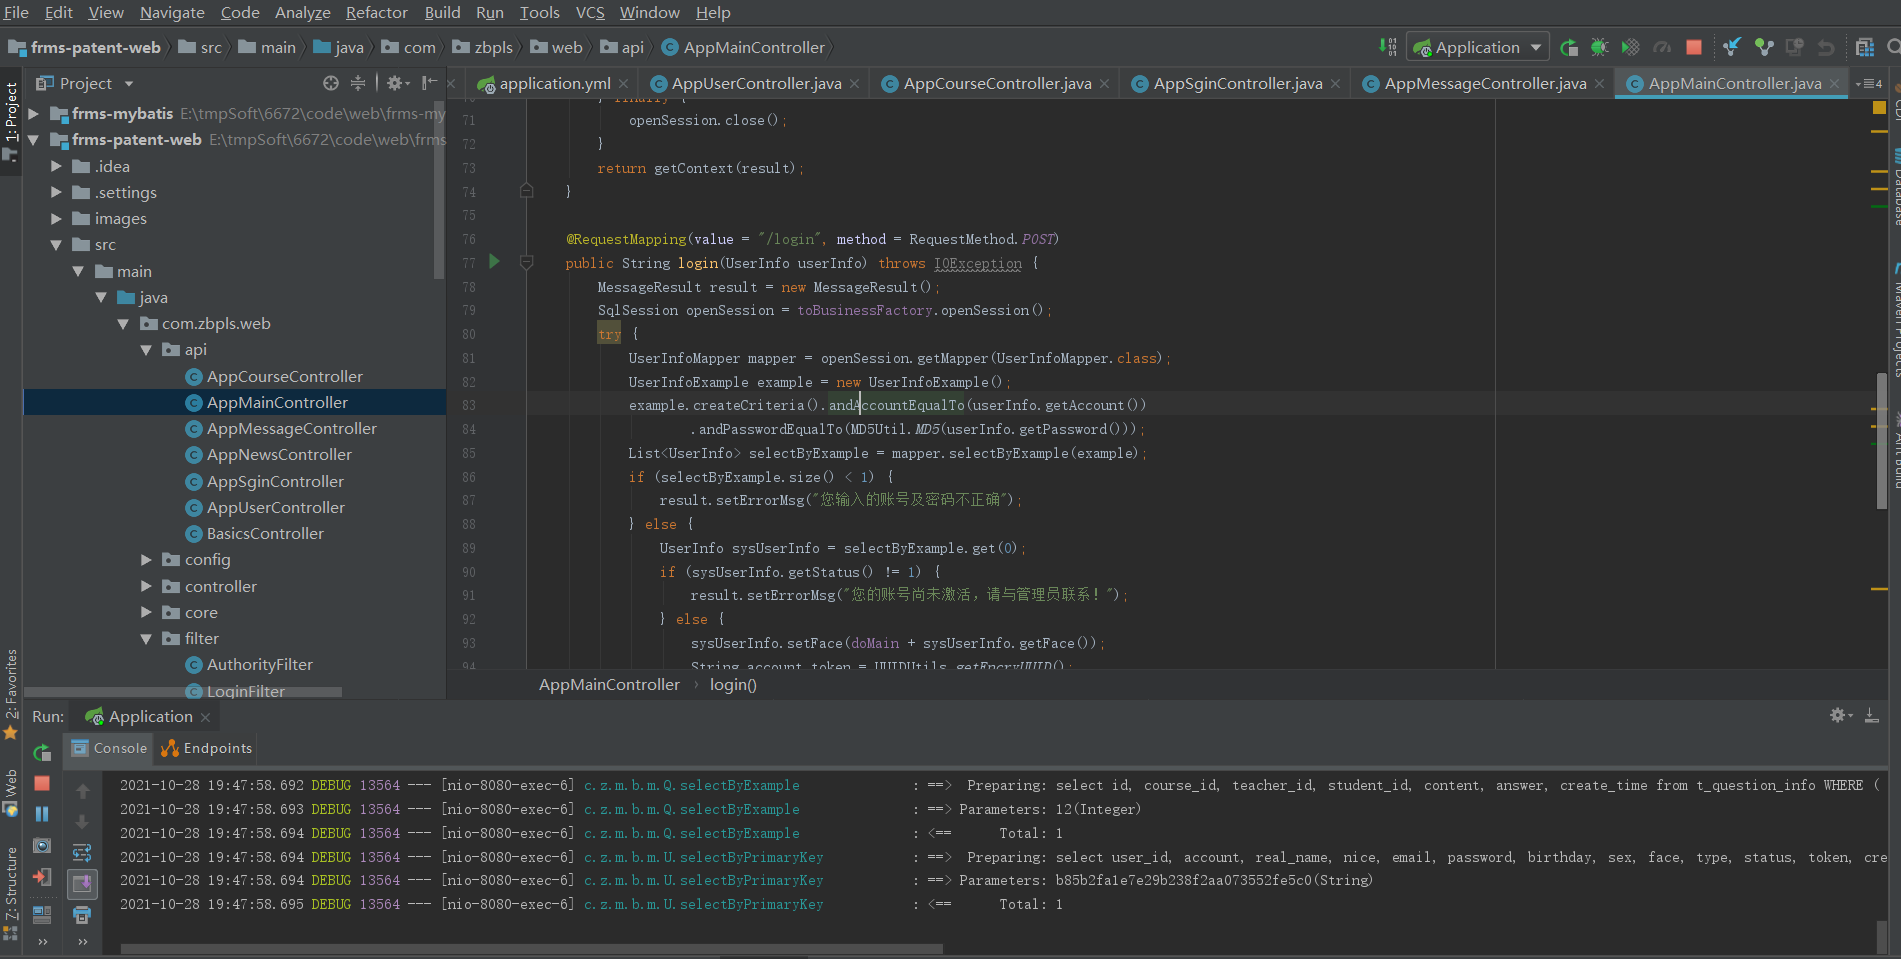Viewport: 1901px width, 959px height.
Task: Click the Rerun Application icon in top toolbar
Action: pos(1569,47)
